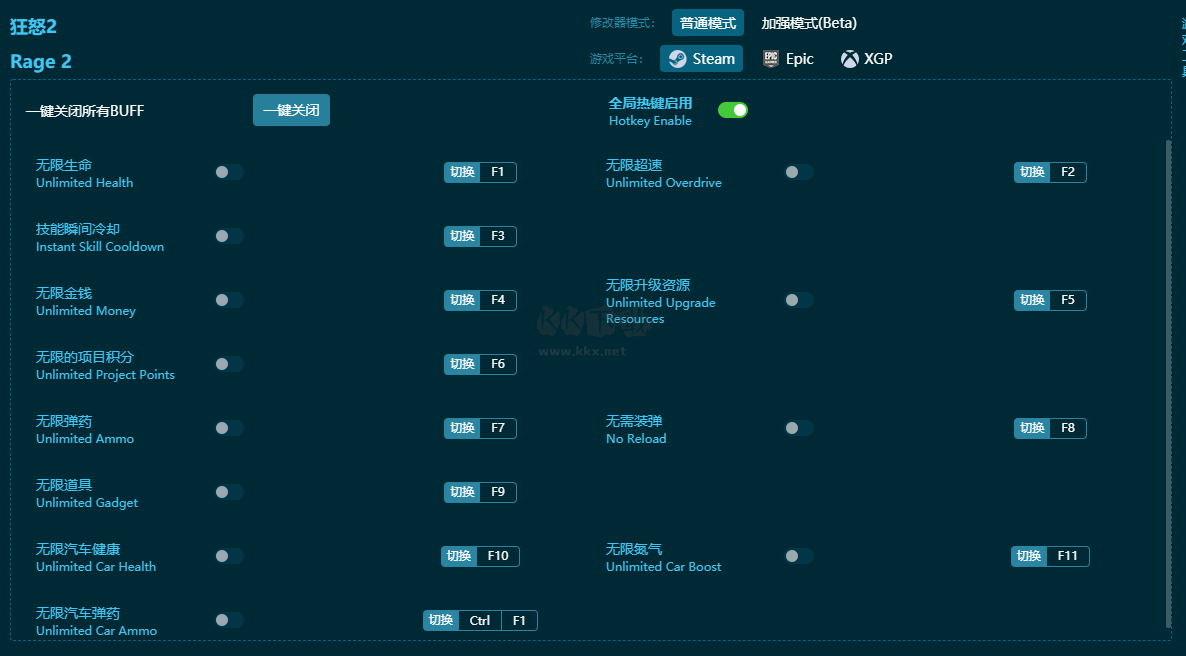Click 切换 button for F2 hotkey
This screenshot has width=1186, height=656.
click(x=1032, y=172)
